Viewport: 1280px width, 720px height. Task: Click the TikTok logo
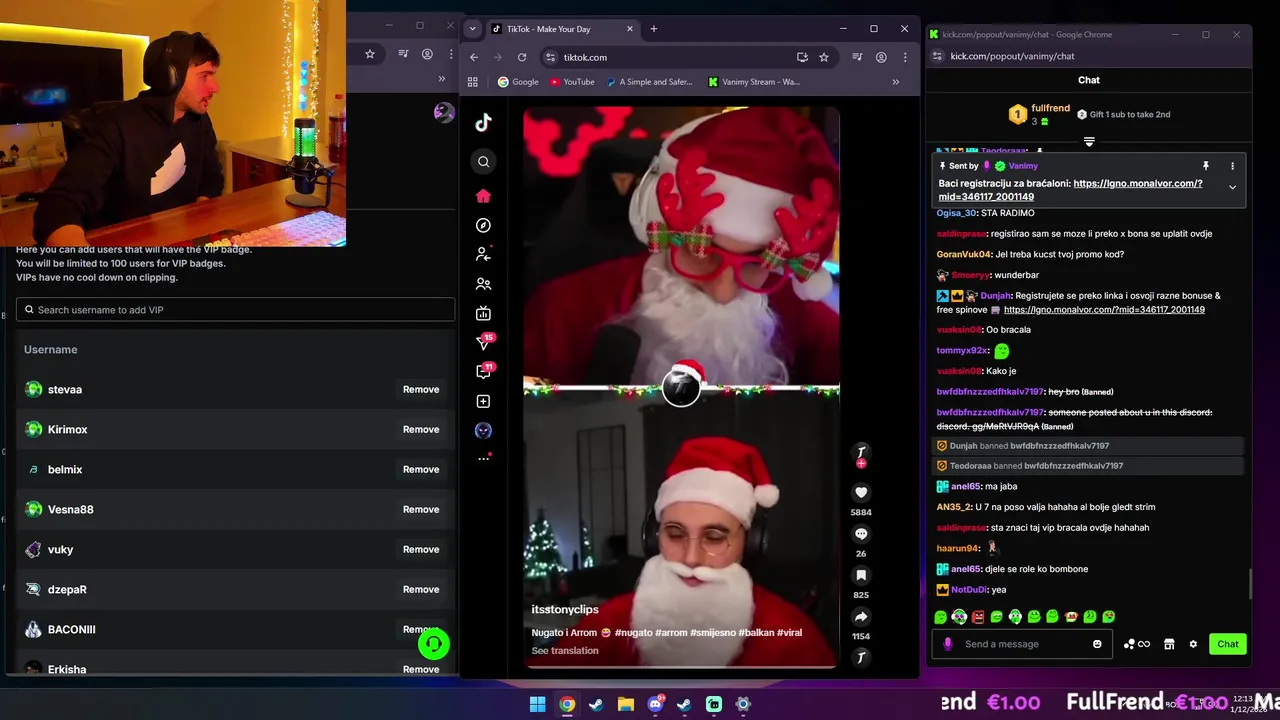click(x=483, y=122)
